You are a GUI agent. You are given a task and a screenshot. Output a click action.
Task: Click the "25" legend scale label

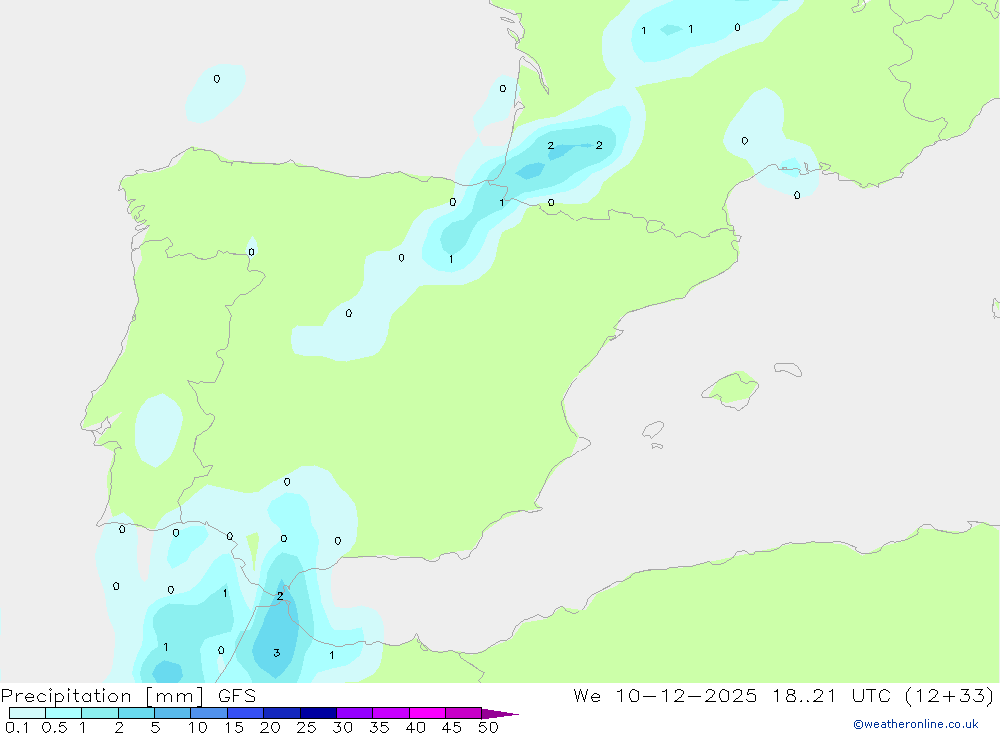coord(307,727)
